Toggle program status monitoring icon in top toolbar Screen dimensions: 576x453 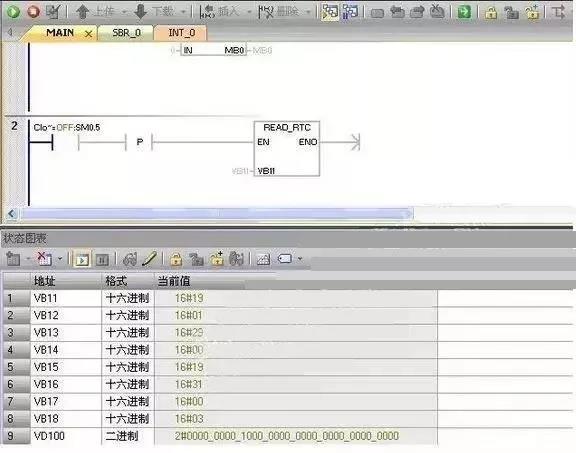click(x=330, y=12)
